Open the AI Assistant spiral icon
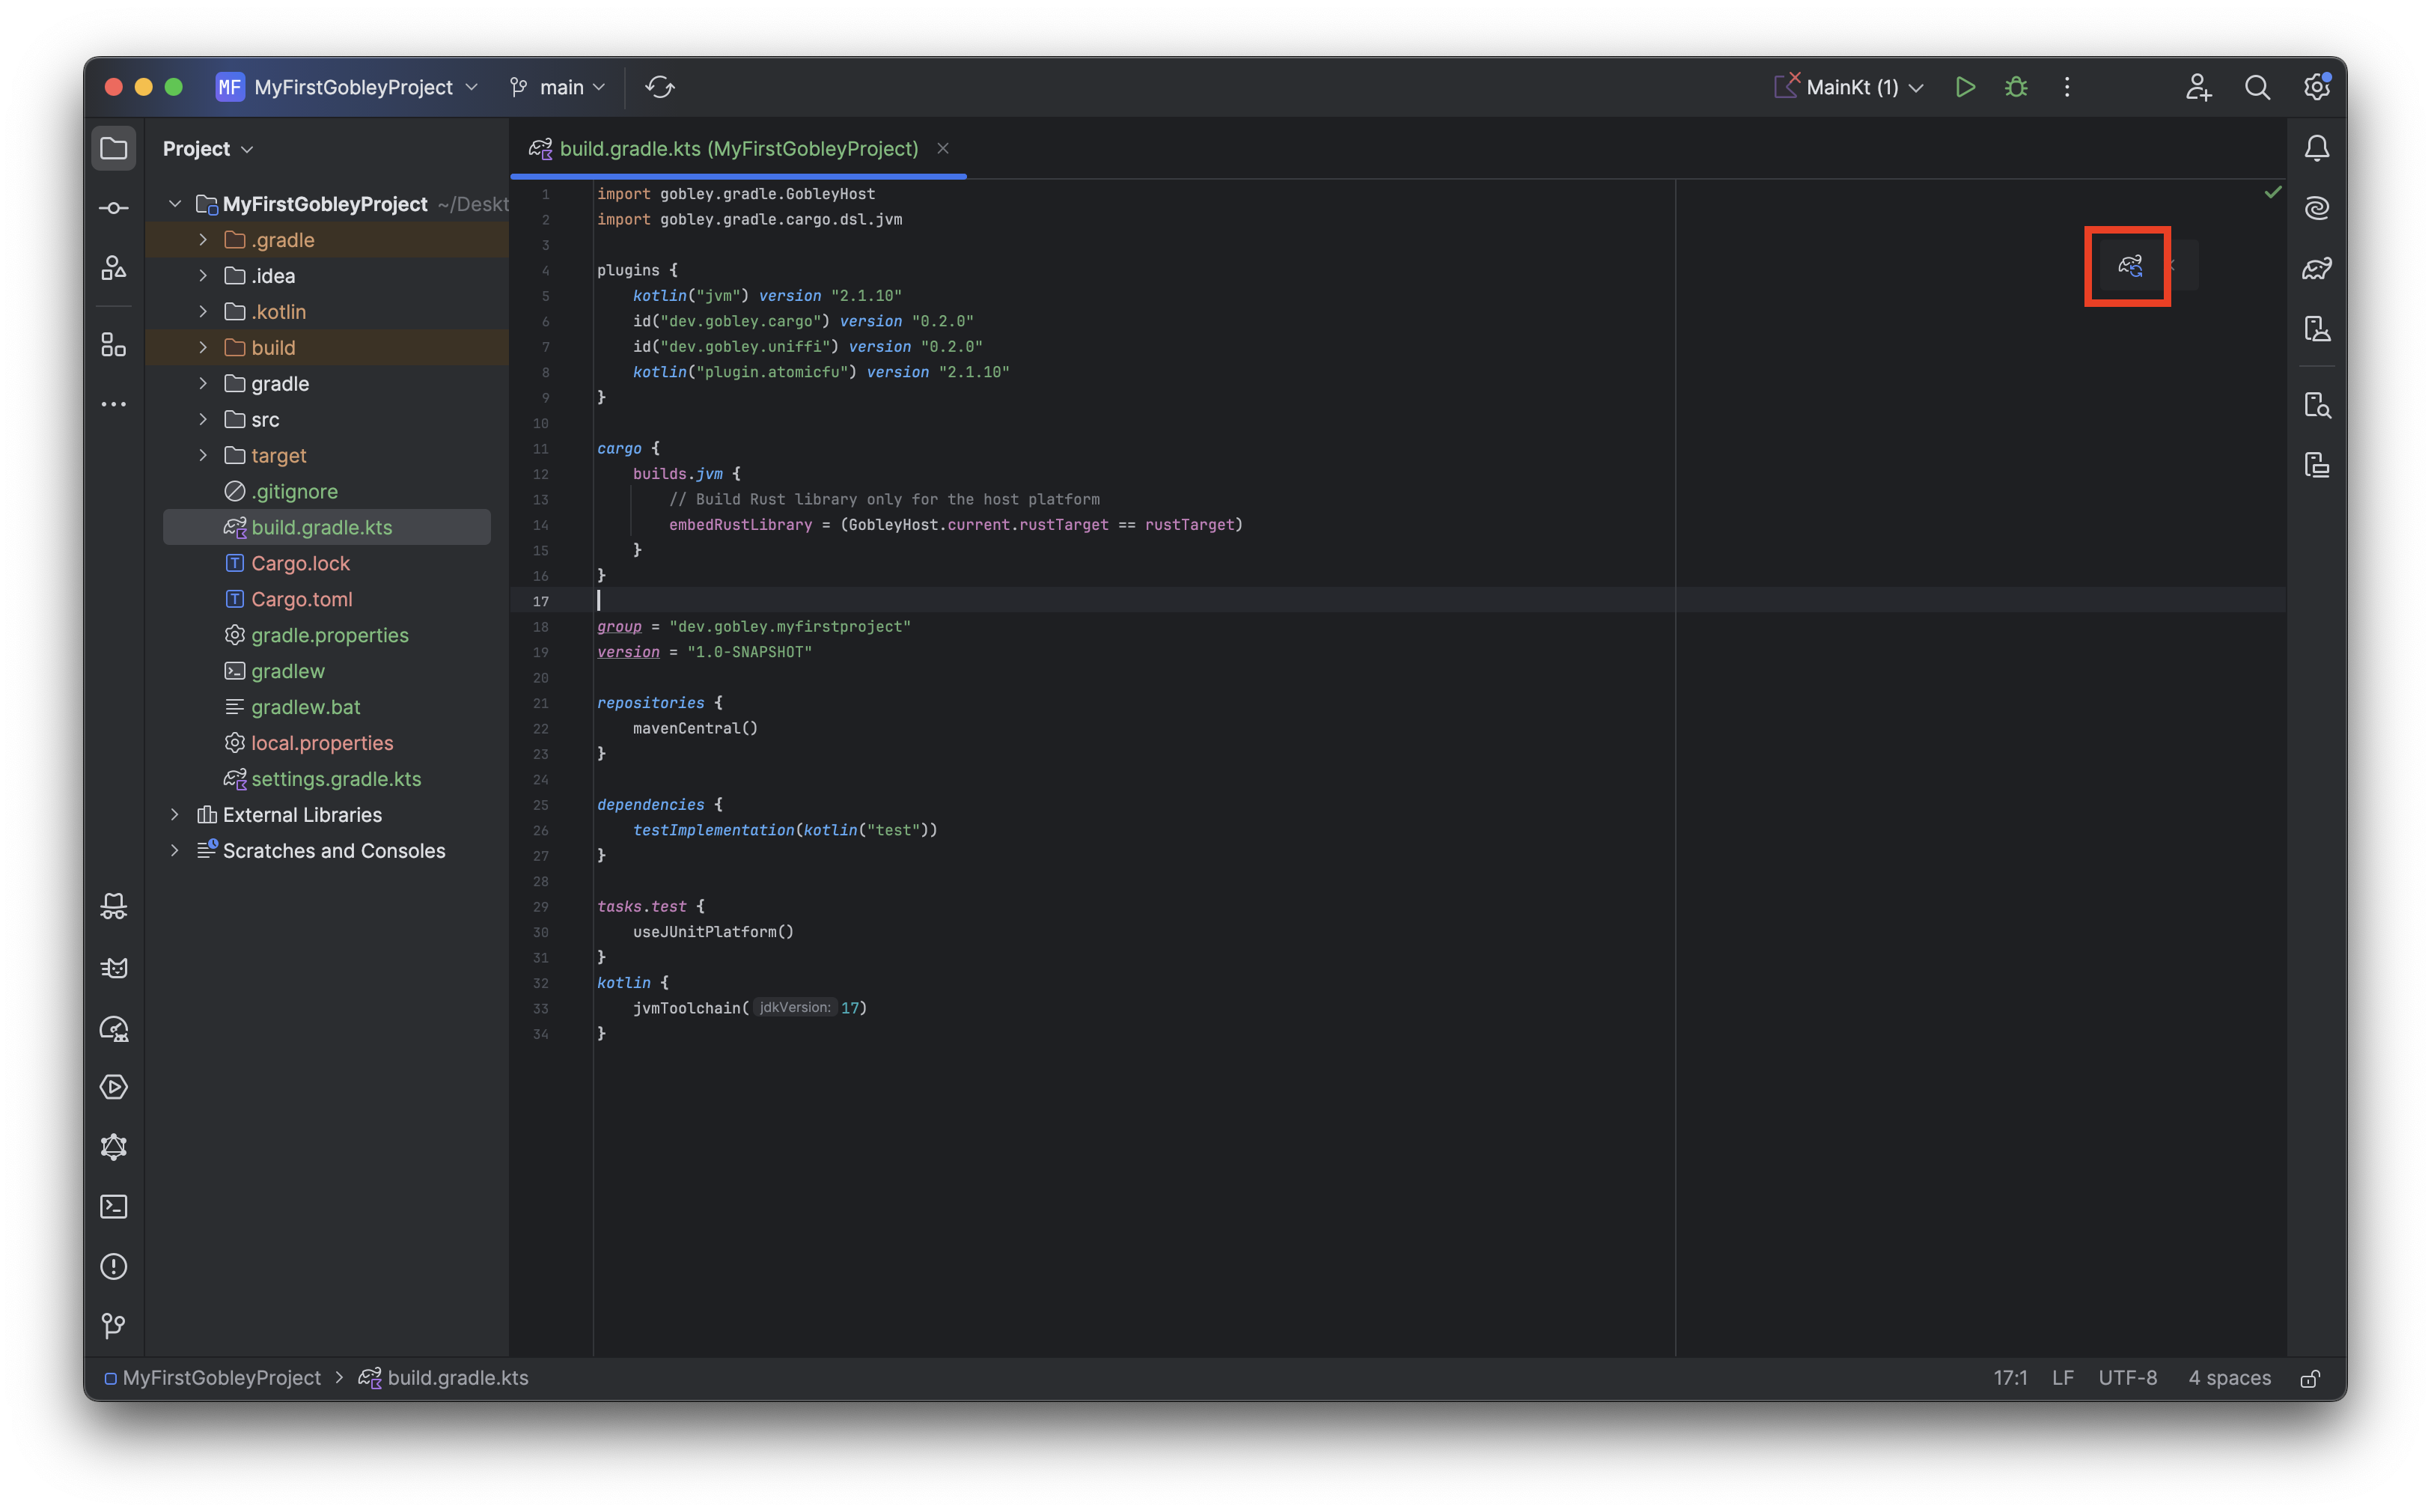 coord(2316,208)
